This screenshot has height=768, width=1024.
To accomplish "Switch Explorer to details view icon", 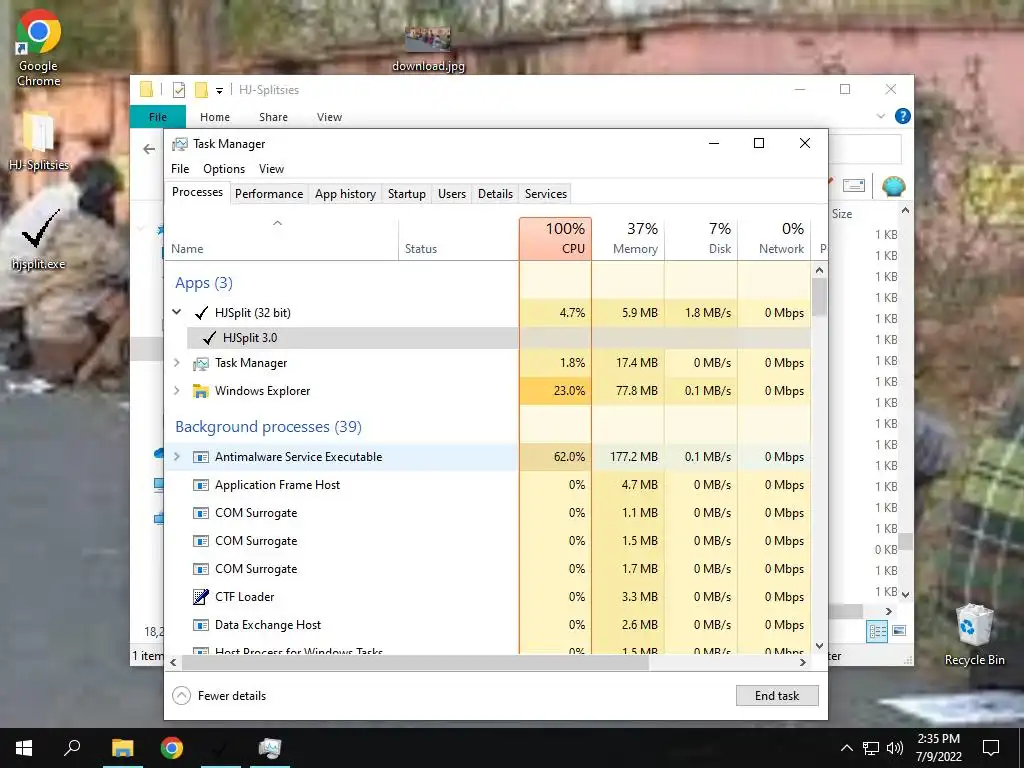I will pos(877,631).
